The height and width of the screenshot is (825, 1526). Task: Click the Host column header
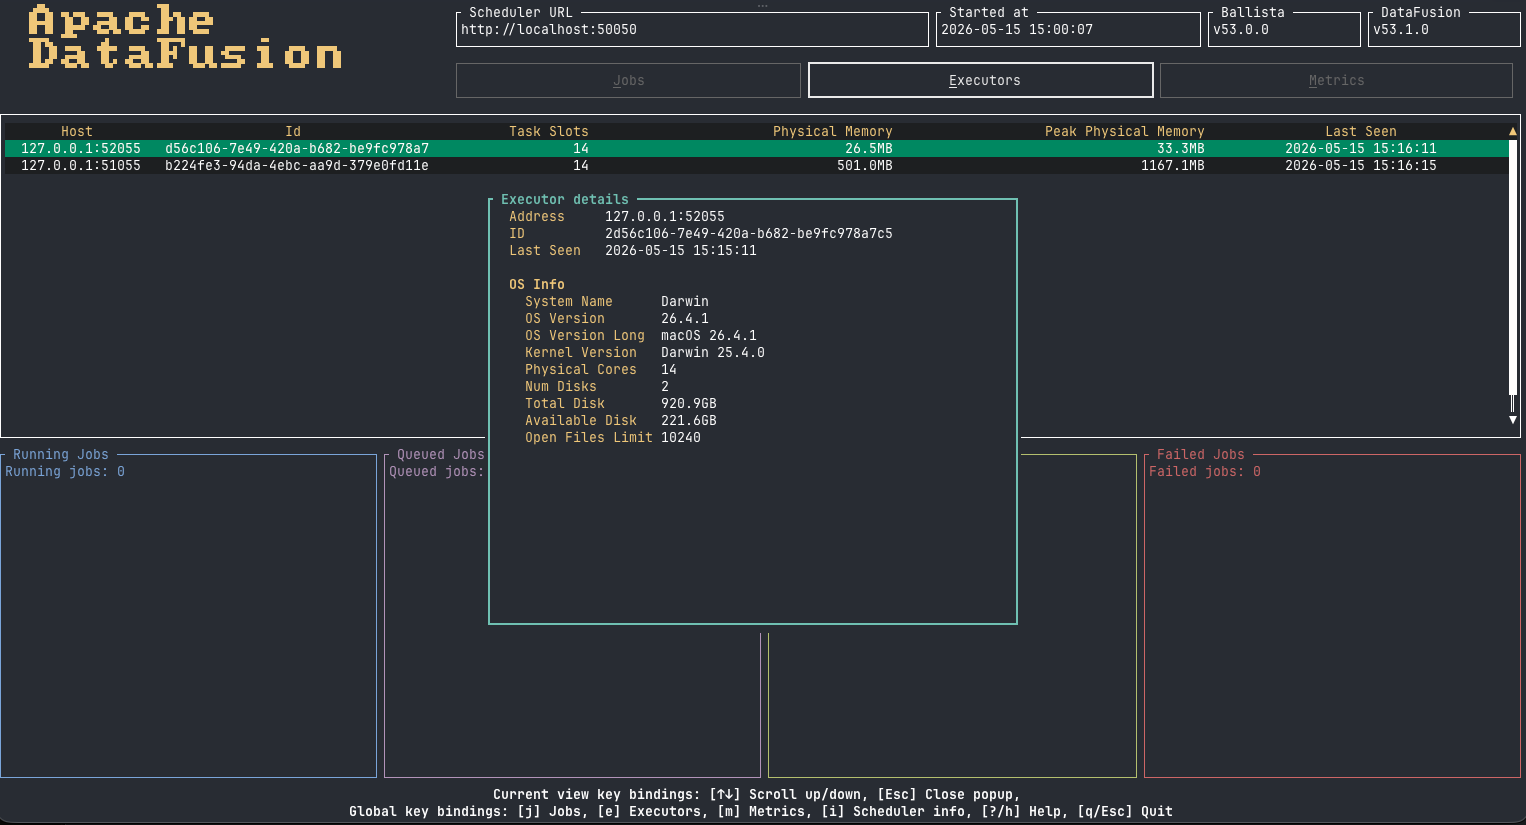(x=77, y=132)
